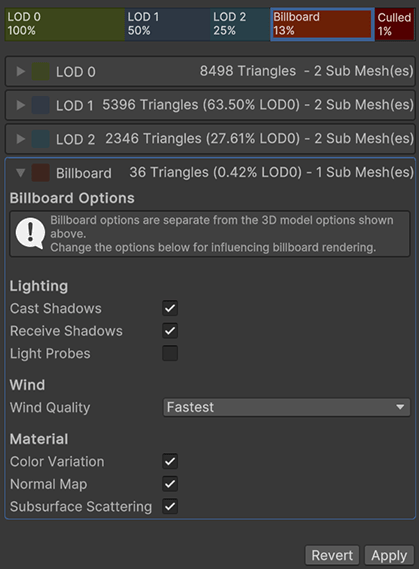419x569 pixels.
Task: Click the LOD 0 olive color square
Action: point(40,71)
